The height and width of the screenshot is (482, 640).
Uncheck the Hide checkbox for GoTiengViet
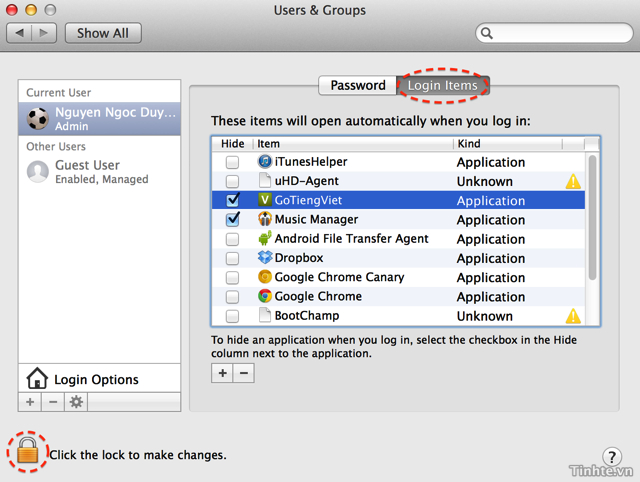tap(233, 200)
